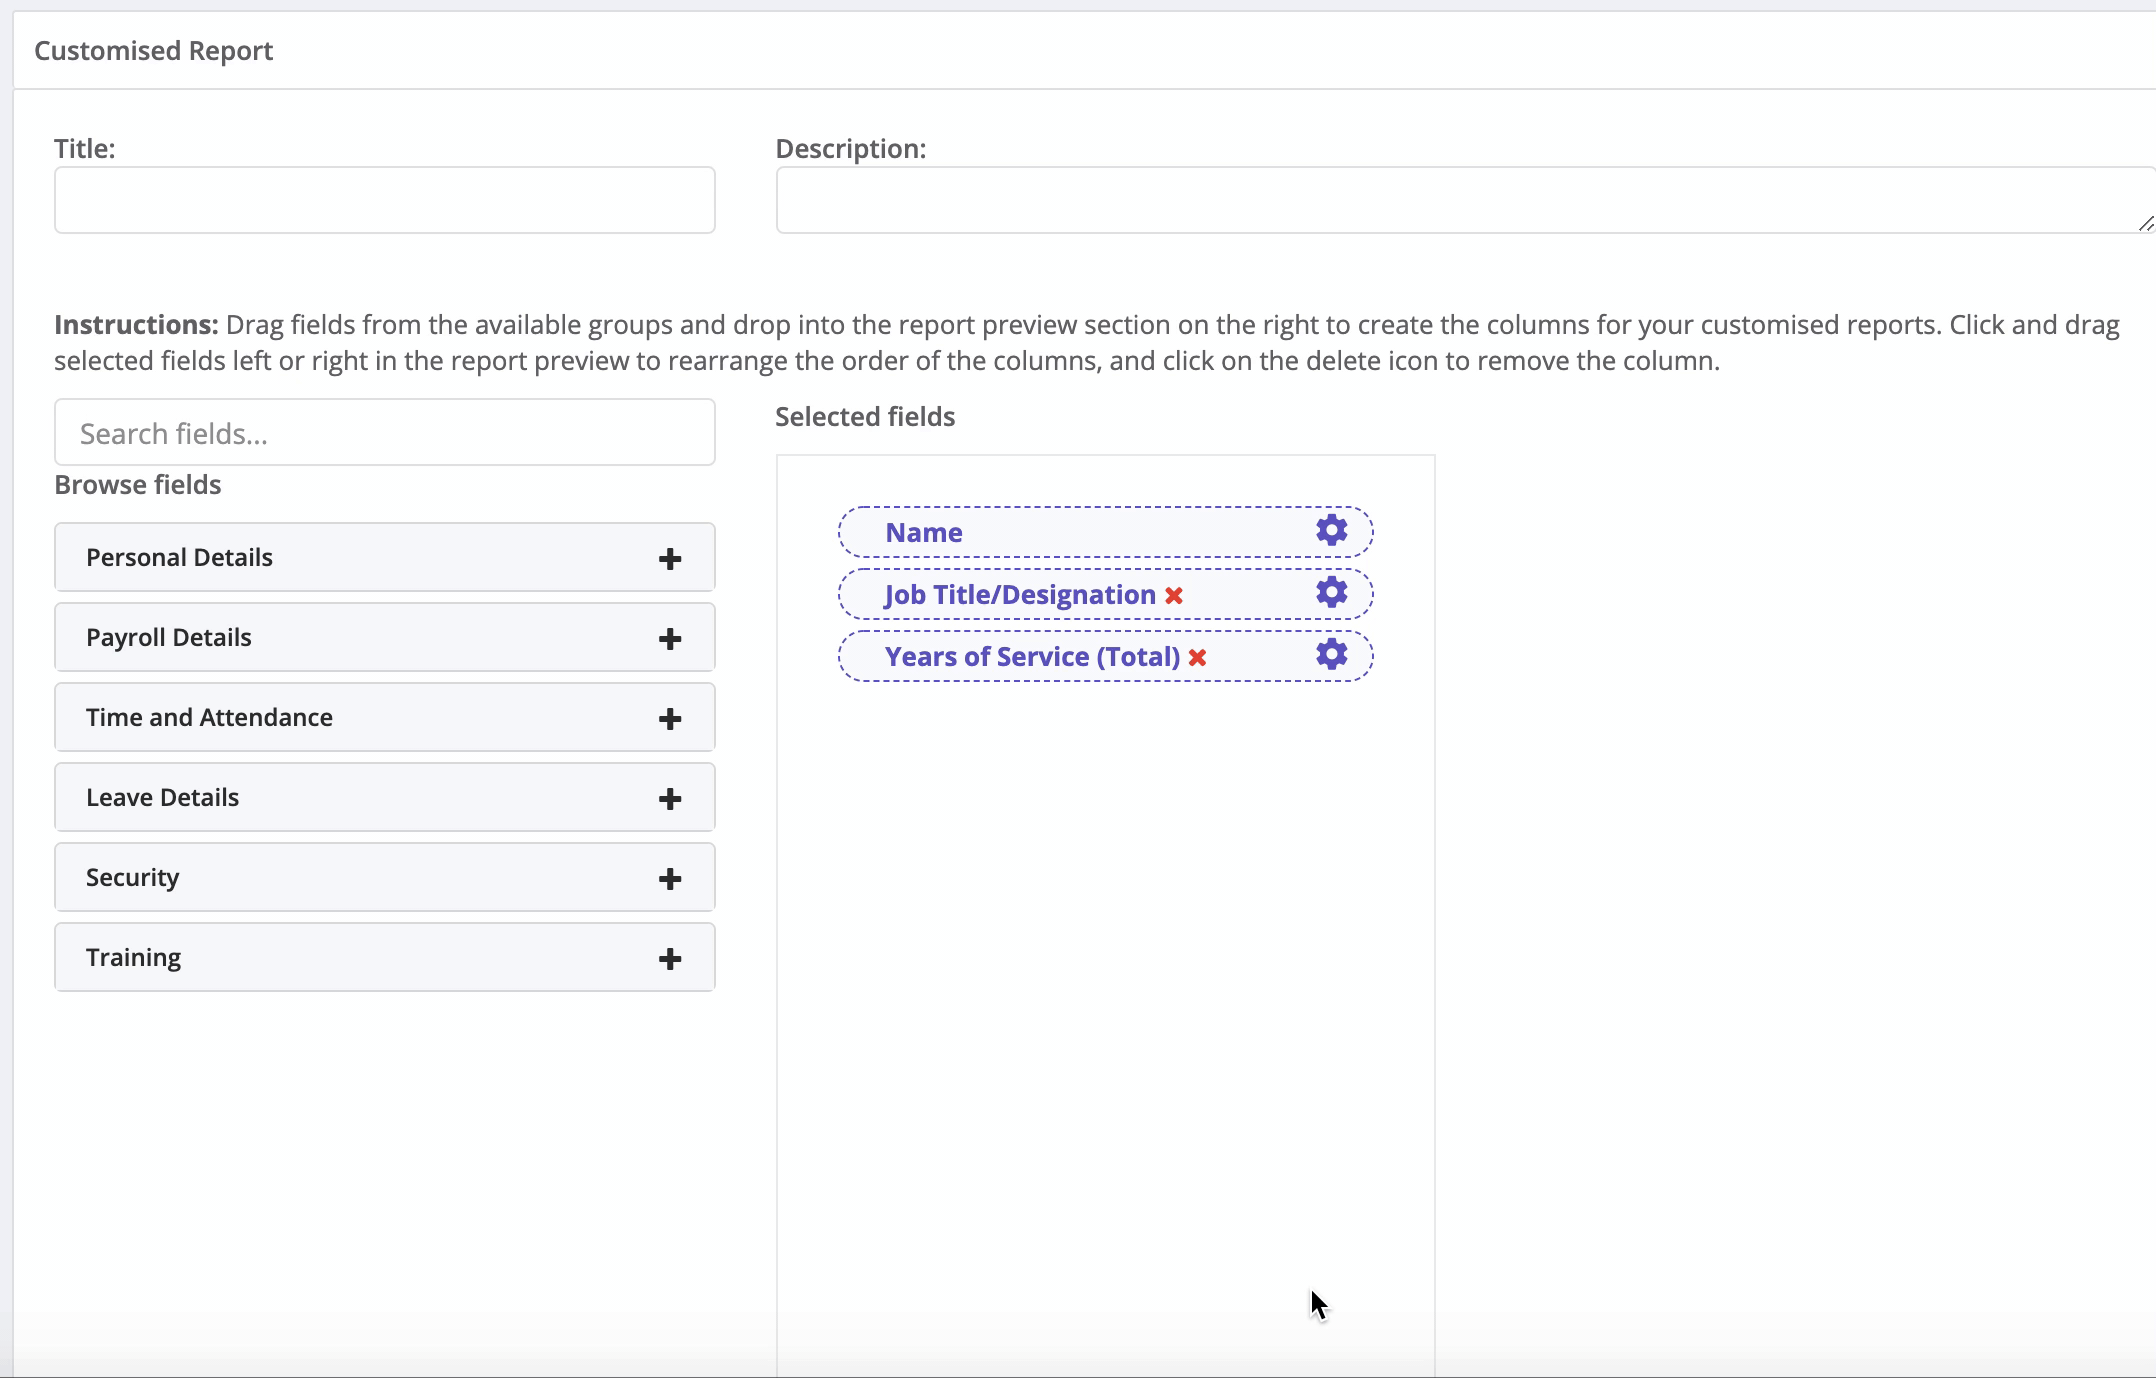Open settings gear for Job Title/Designation
This screenshot has height=1378, width=2156.
pos(1331,592)
